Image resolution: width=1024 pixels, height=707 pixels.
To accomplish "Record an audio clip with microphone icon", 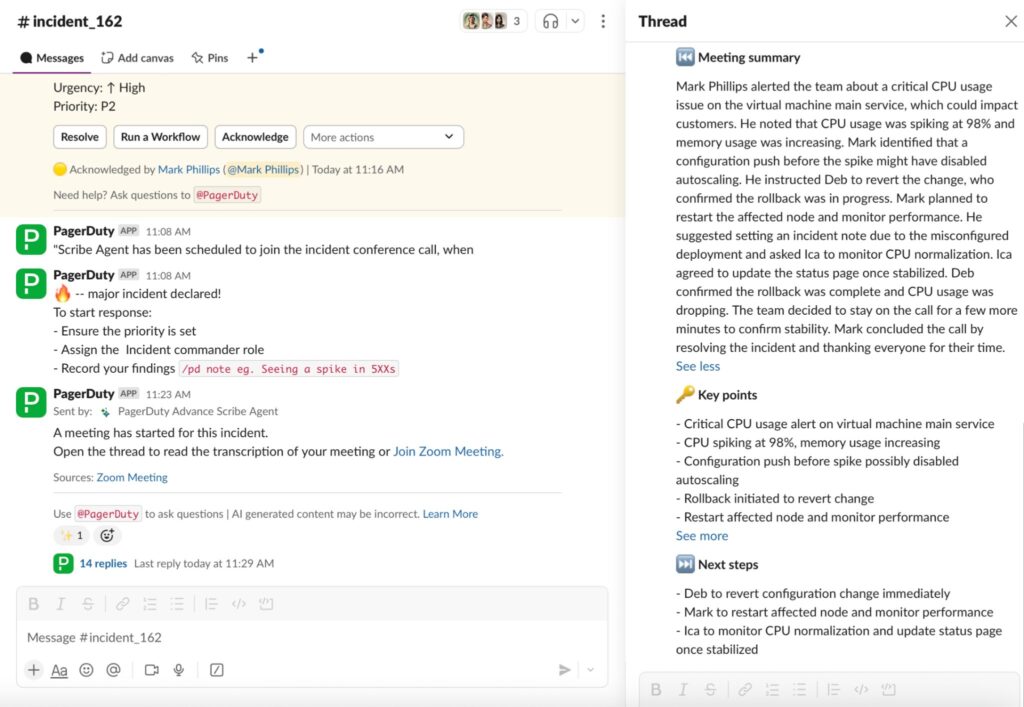I will click(179, 670).
